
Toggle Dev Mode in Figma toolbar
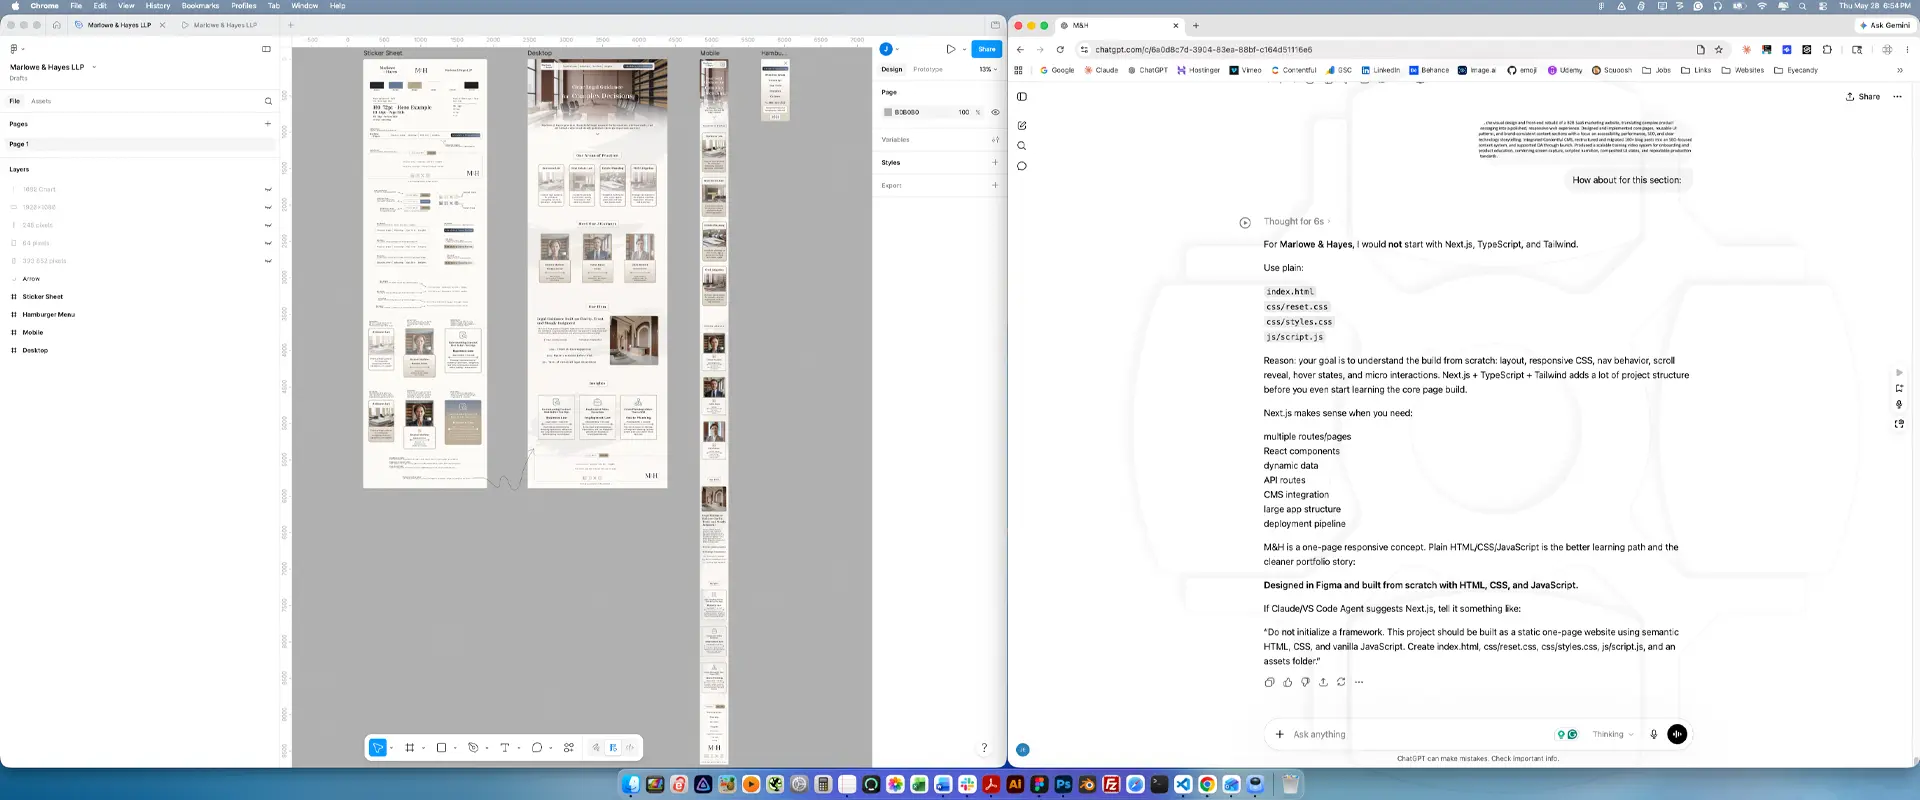[630, 747]
